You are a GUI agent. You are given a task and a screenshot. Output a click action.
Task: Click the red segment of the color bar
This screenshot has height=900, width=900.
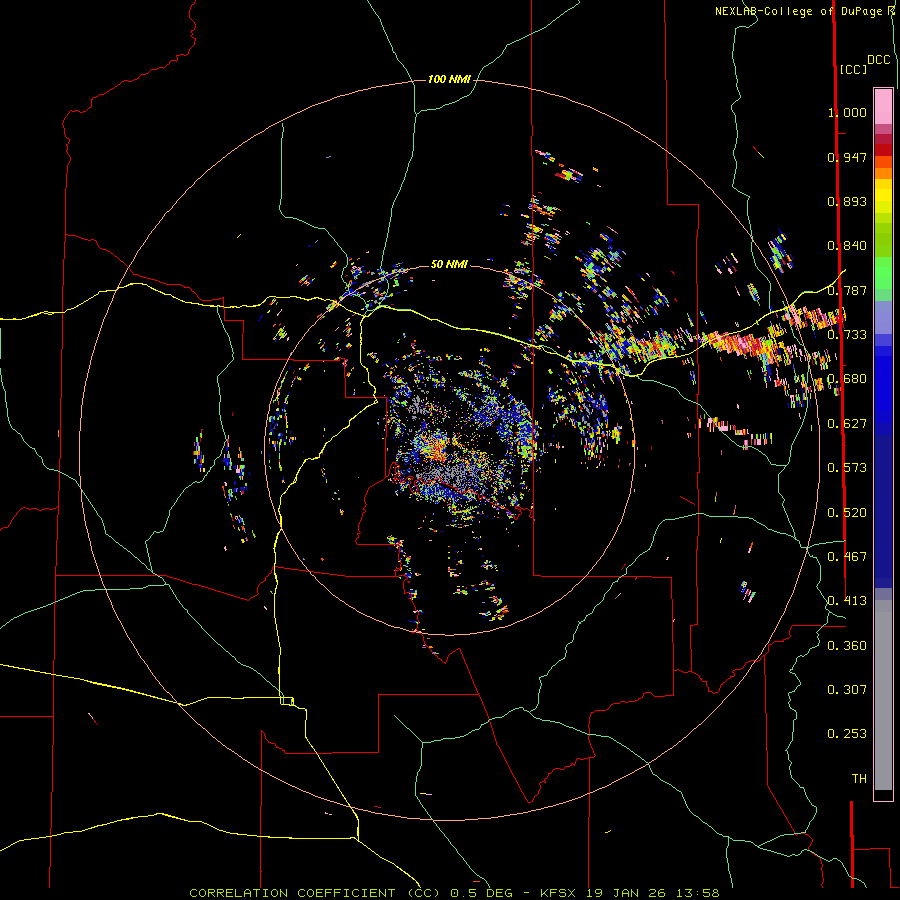click(883, 150)
